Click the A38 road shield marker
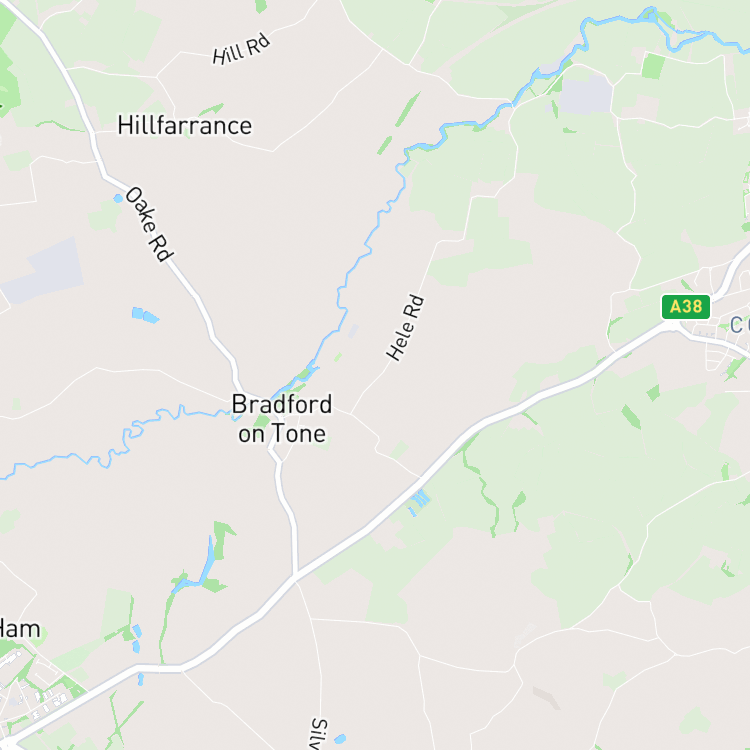 (x=685, y=307)
